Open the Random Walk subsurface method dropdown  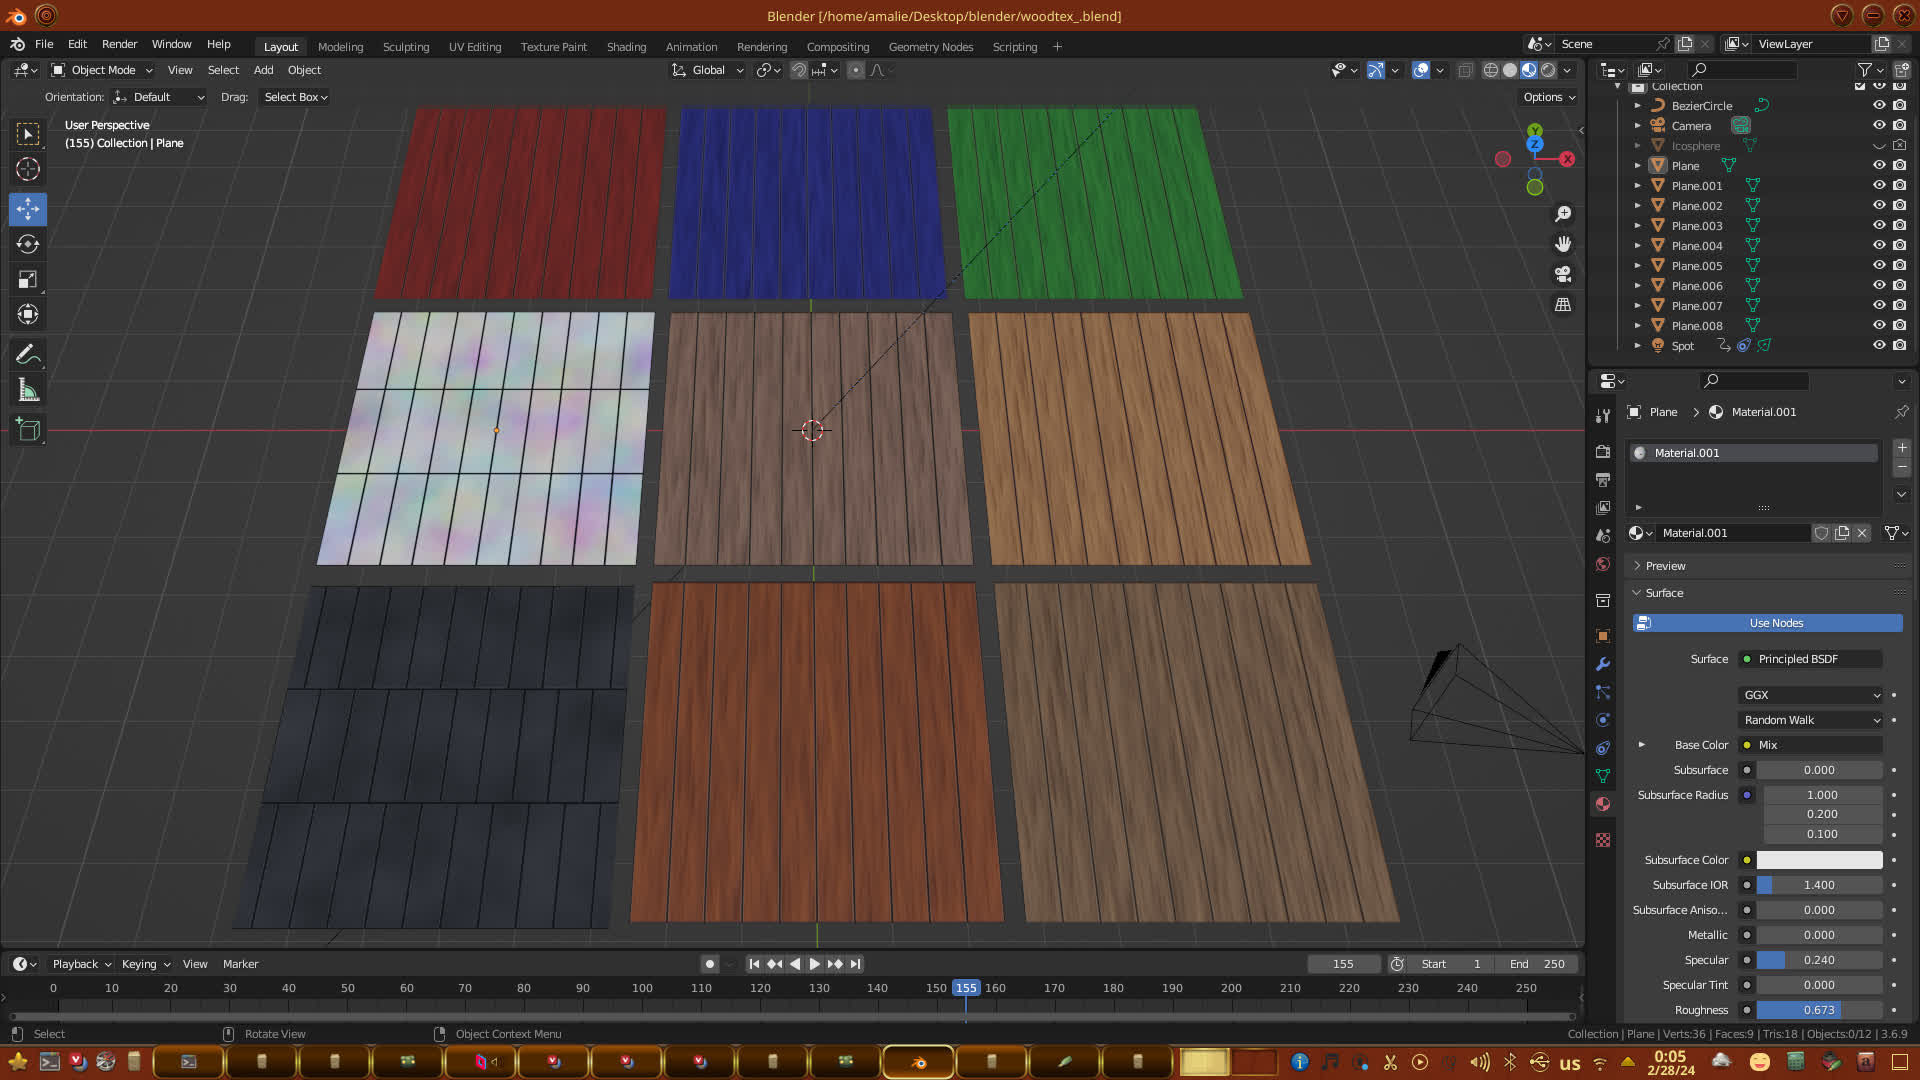pyautogui.click(x=1811, y=720)
